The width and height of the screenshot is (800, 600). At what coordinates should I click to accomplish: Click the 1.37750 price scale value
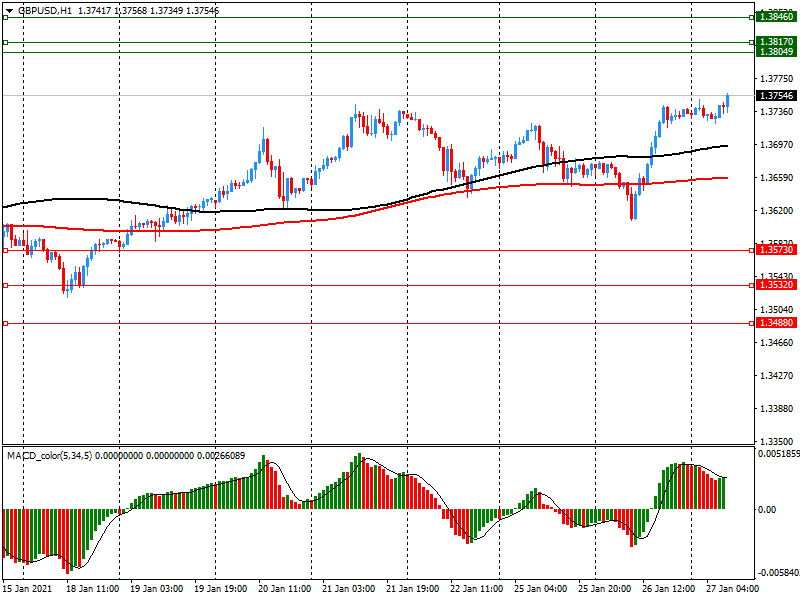(777, 79)
